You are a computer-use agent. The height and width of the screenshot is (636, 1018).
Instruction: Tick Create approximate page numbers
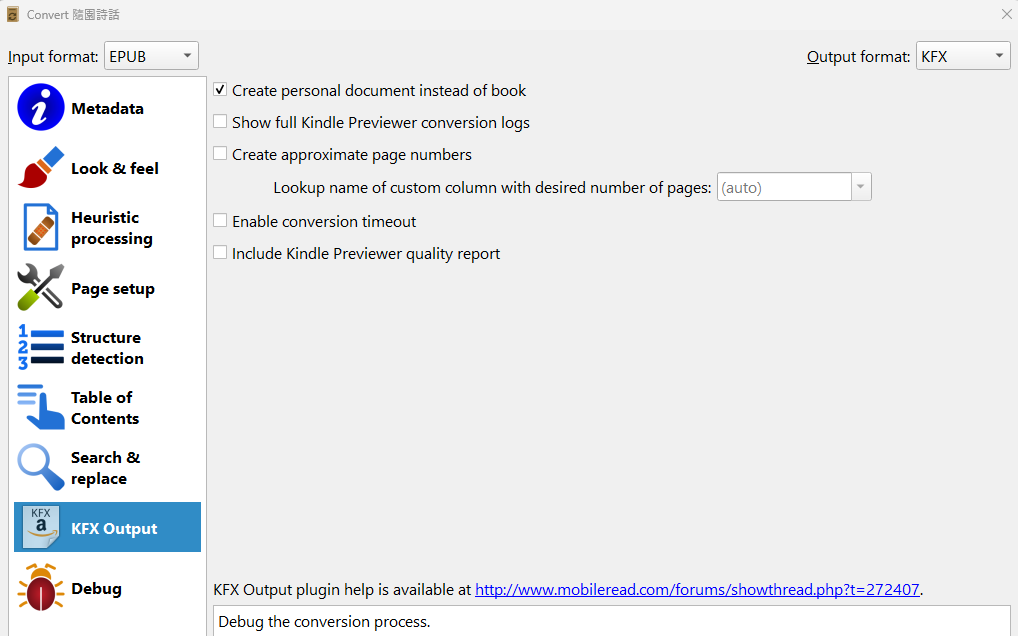click(x=220, y=153)
